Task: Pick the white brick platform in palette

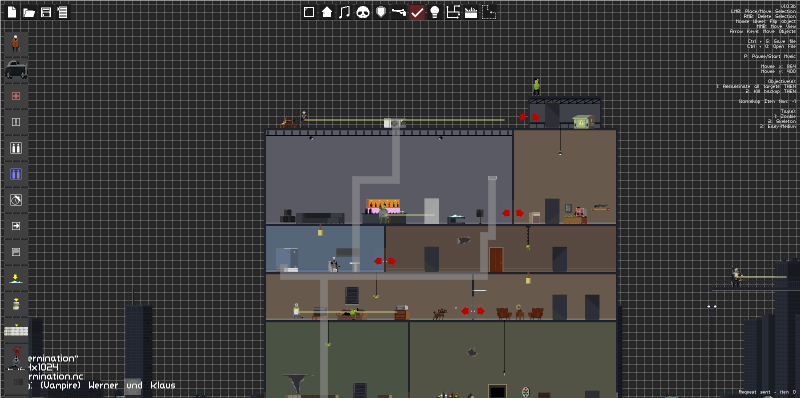Action: click(16, 331)
